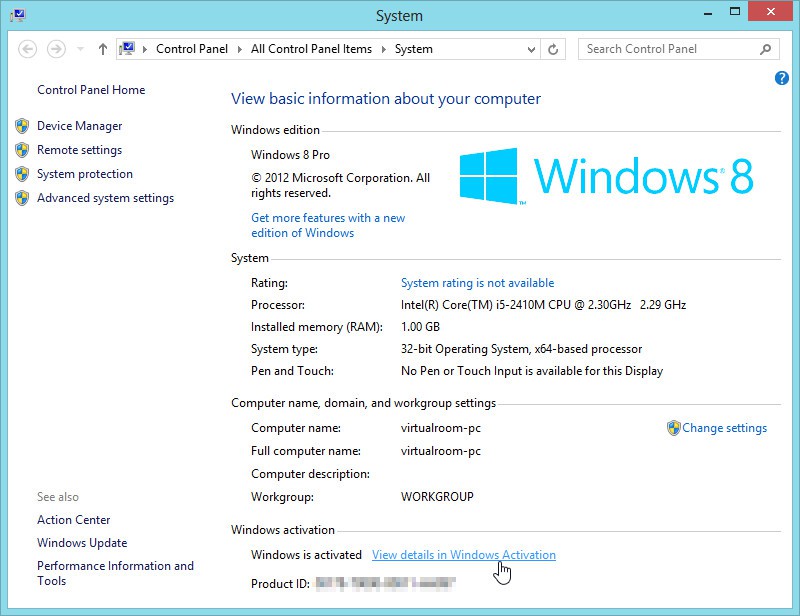Click shield icon beside Advanced system settings

[22, 198]
